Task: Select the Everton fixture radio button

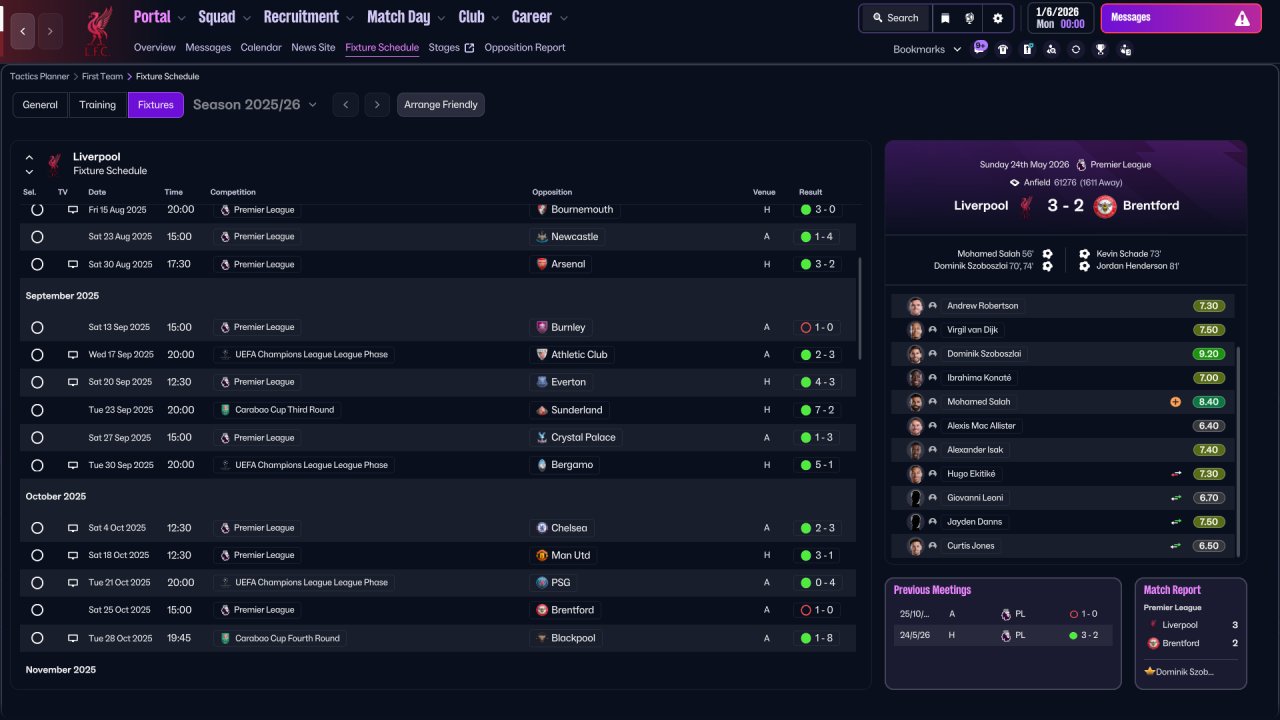Action: [x=37, y=382]
